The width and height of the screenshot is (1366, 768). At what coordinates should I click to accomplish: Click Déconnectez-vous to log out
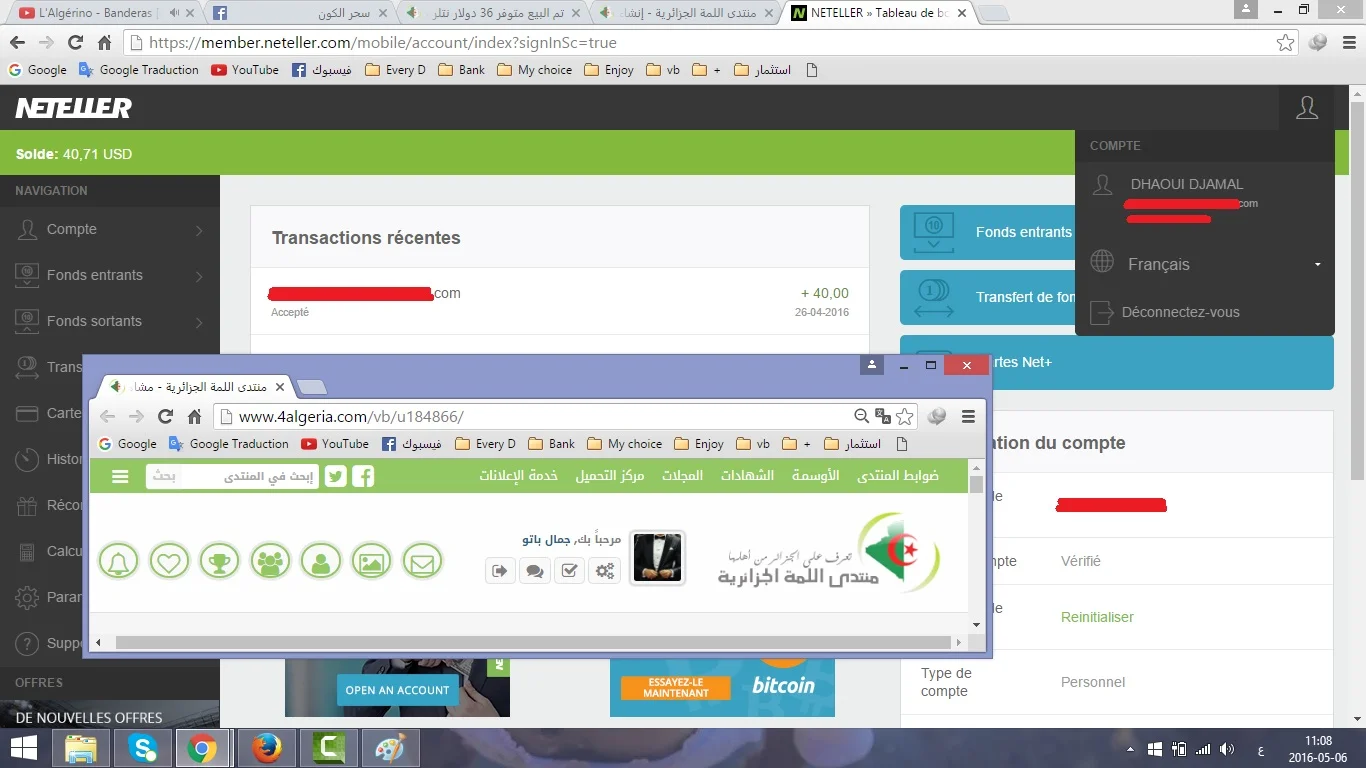(1180, 312)
